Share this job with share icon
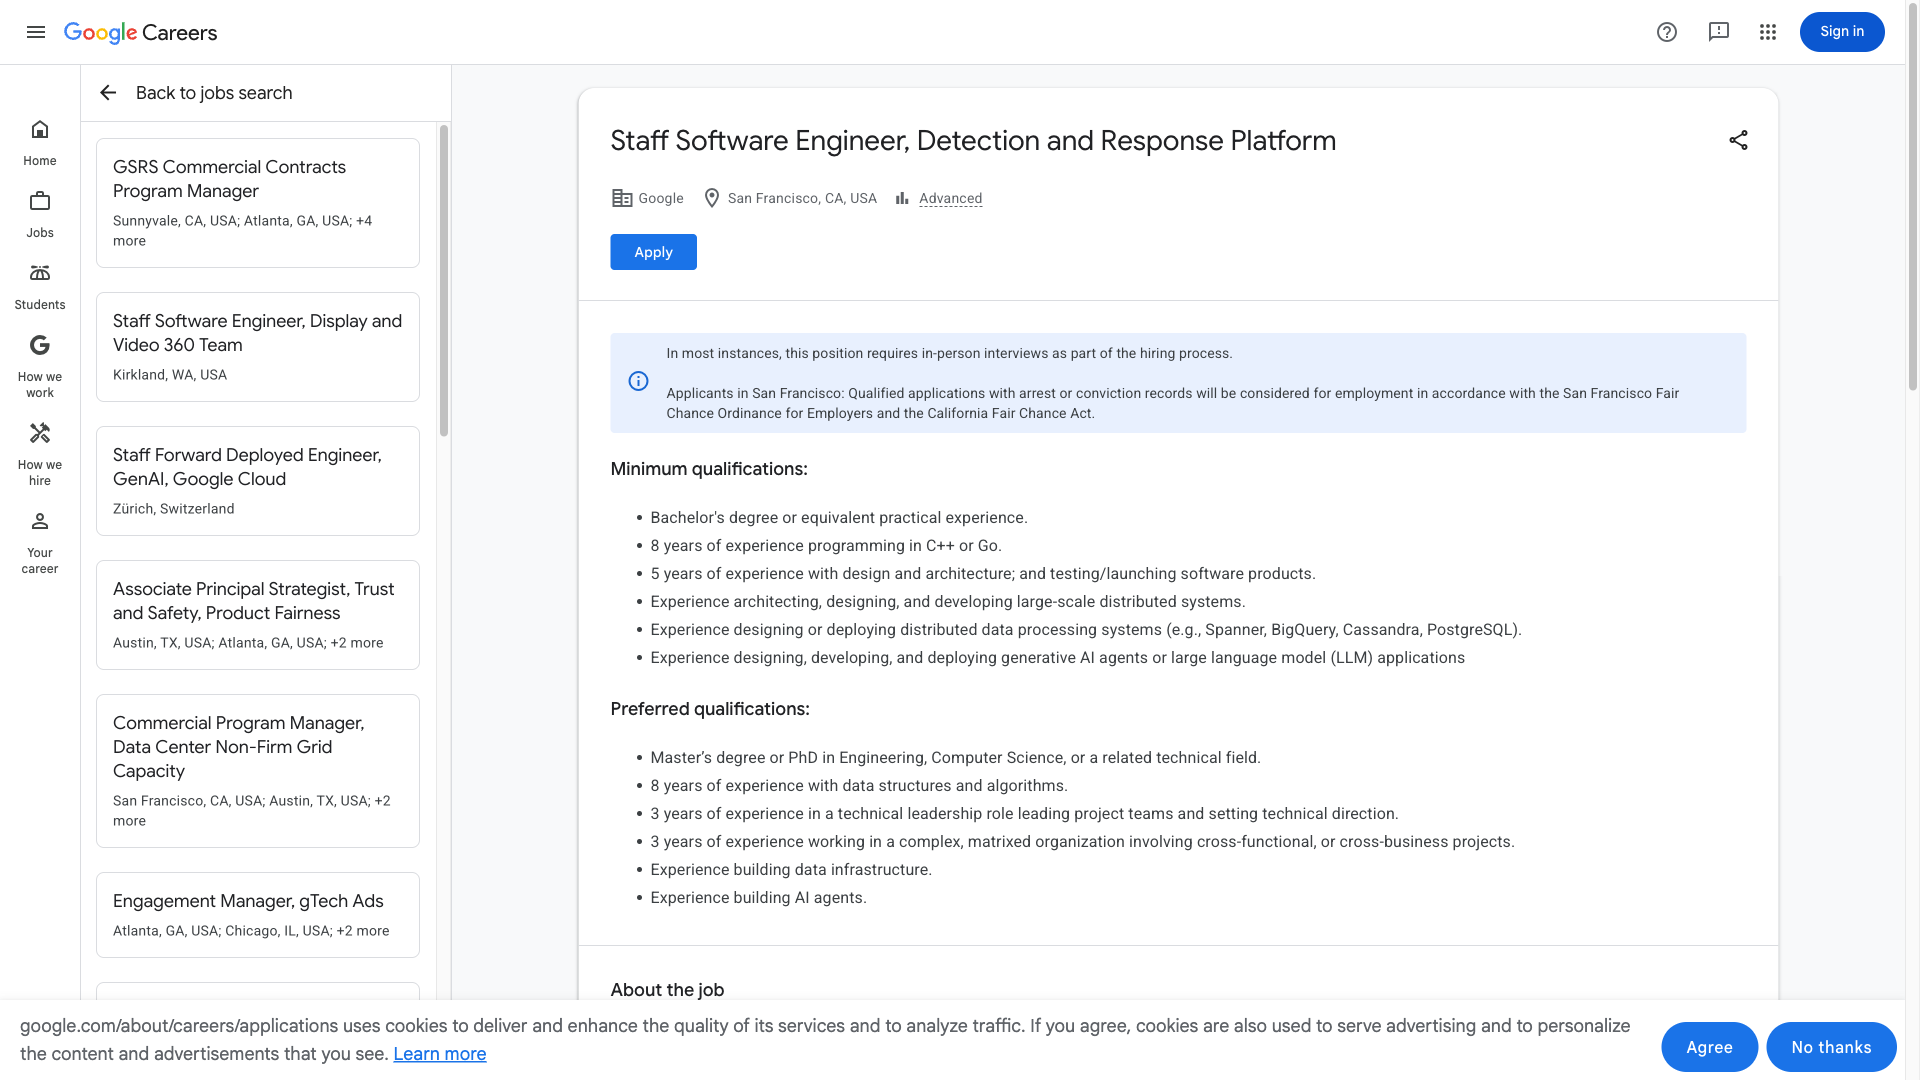The width and height of the screenshot is (1920, 1080). [x=1739, y=140]
